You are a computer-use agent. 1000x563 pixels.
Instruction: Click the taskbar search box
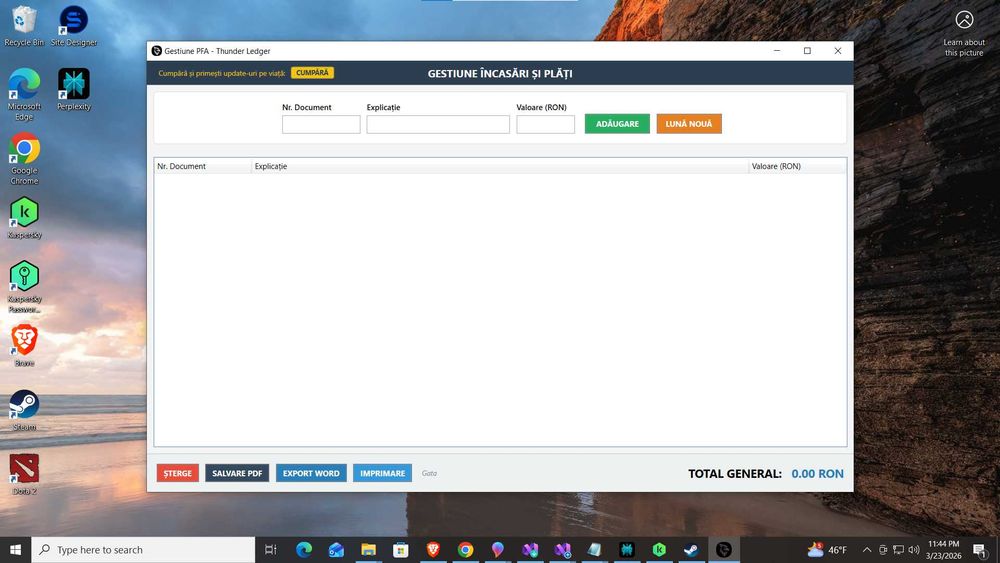click(143, 550)
